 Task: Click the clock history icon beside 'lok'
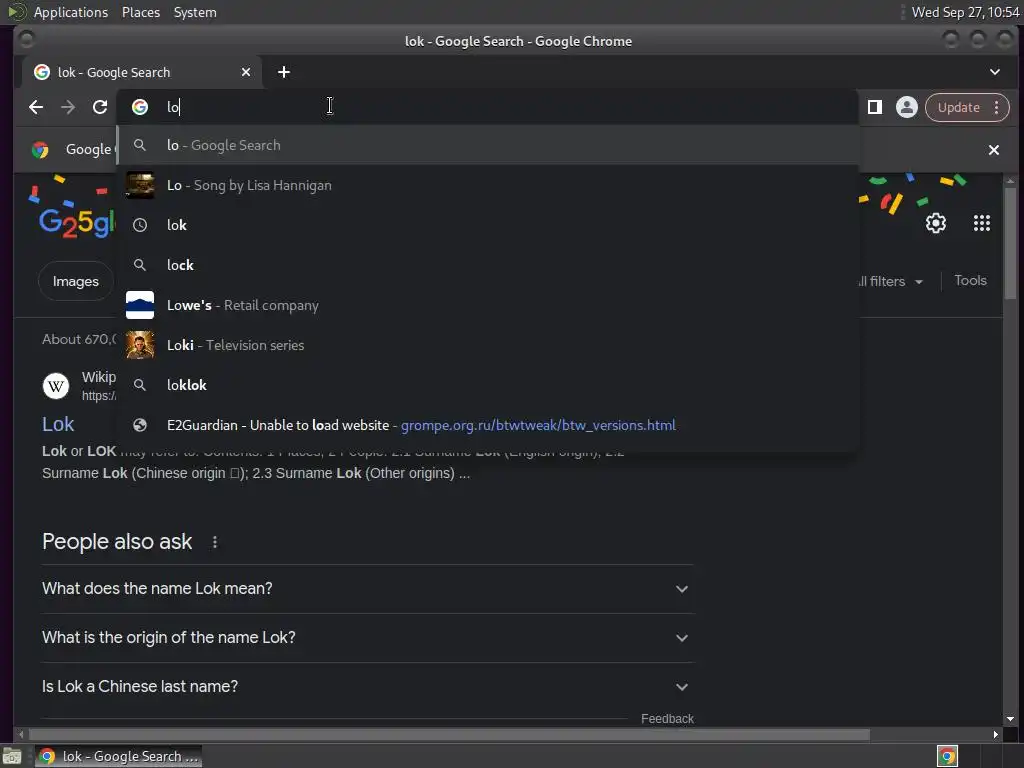pyautogui.click(x=140, y=225)
